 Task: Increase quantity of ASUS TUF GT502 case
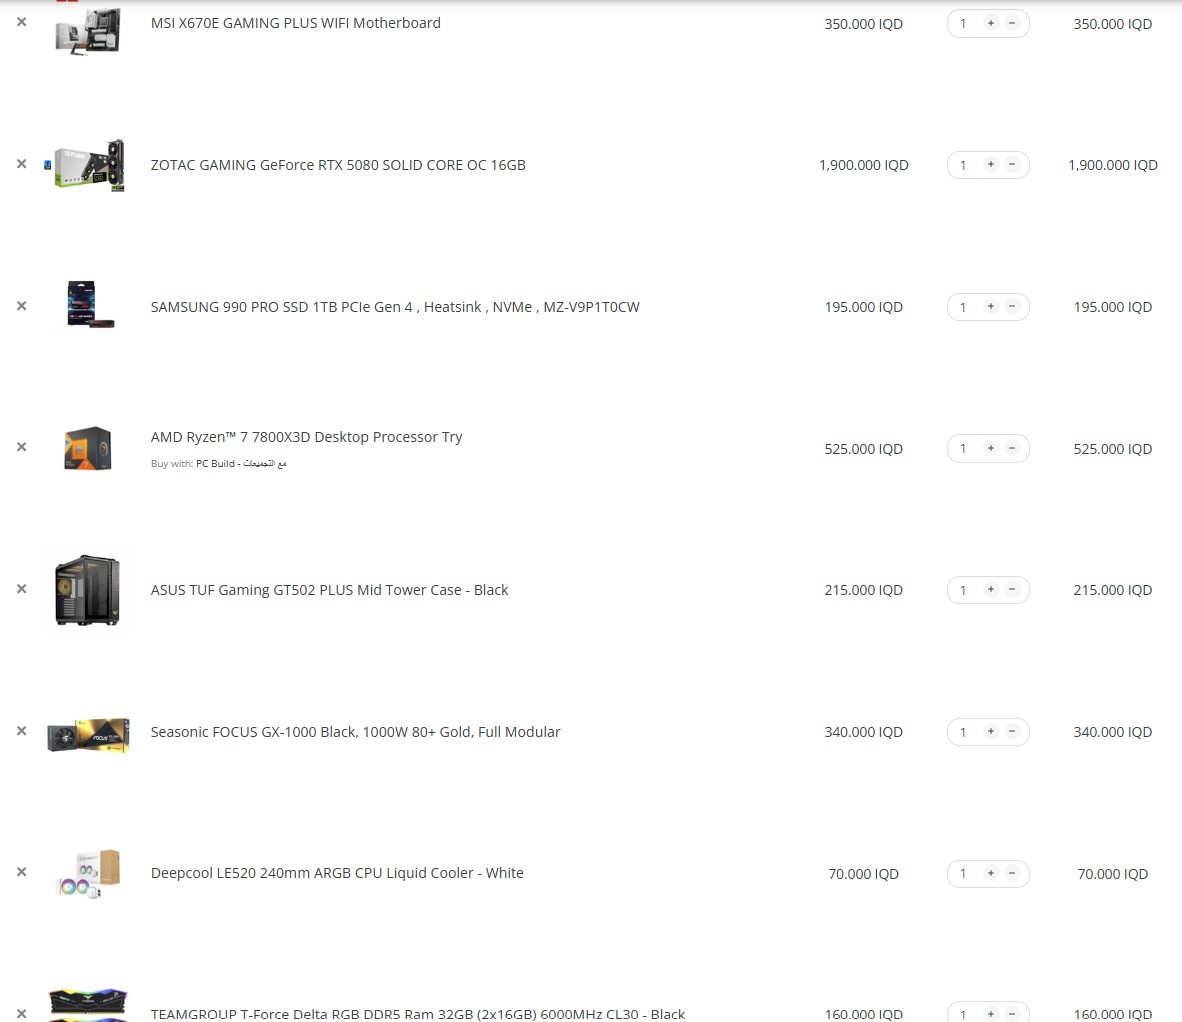(x=991, y=589)
